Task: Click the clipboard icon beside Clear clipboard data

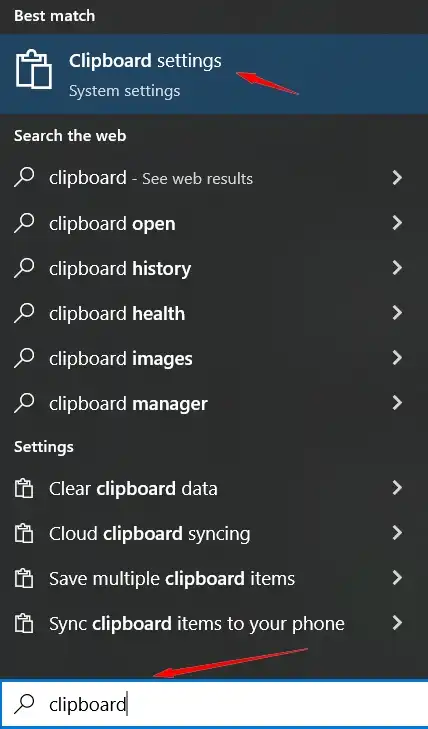Action: [24, 489]
